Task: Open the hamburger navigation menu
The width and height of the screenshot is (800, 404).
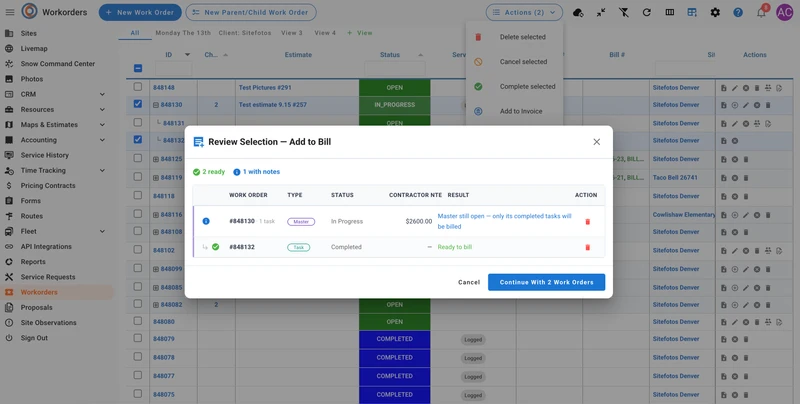Action: click(x=10, y=12)
